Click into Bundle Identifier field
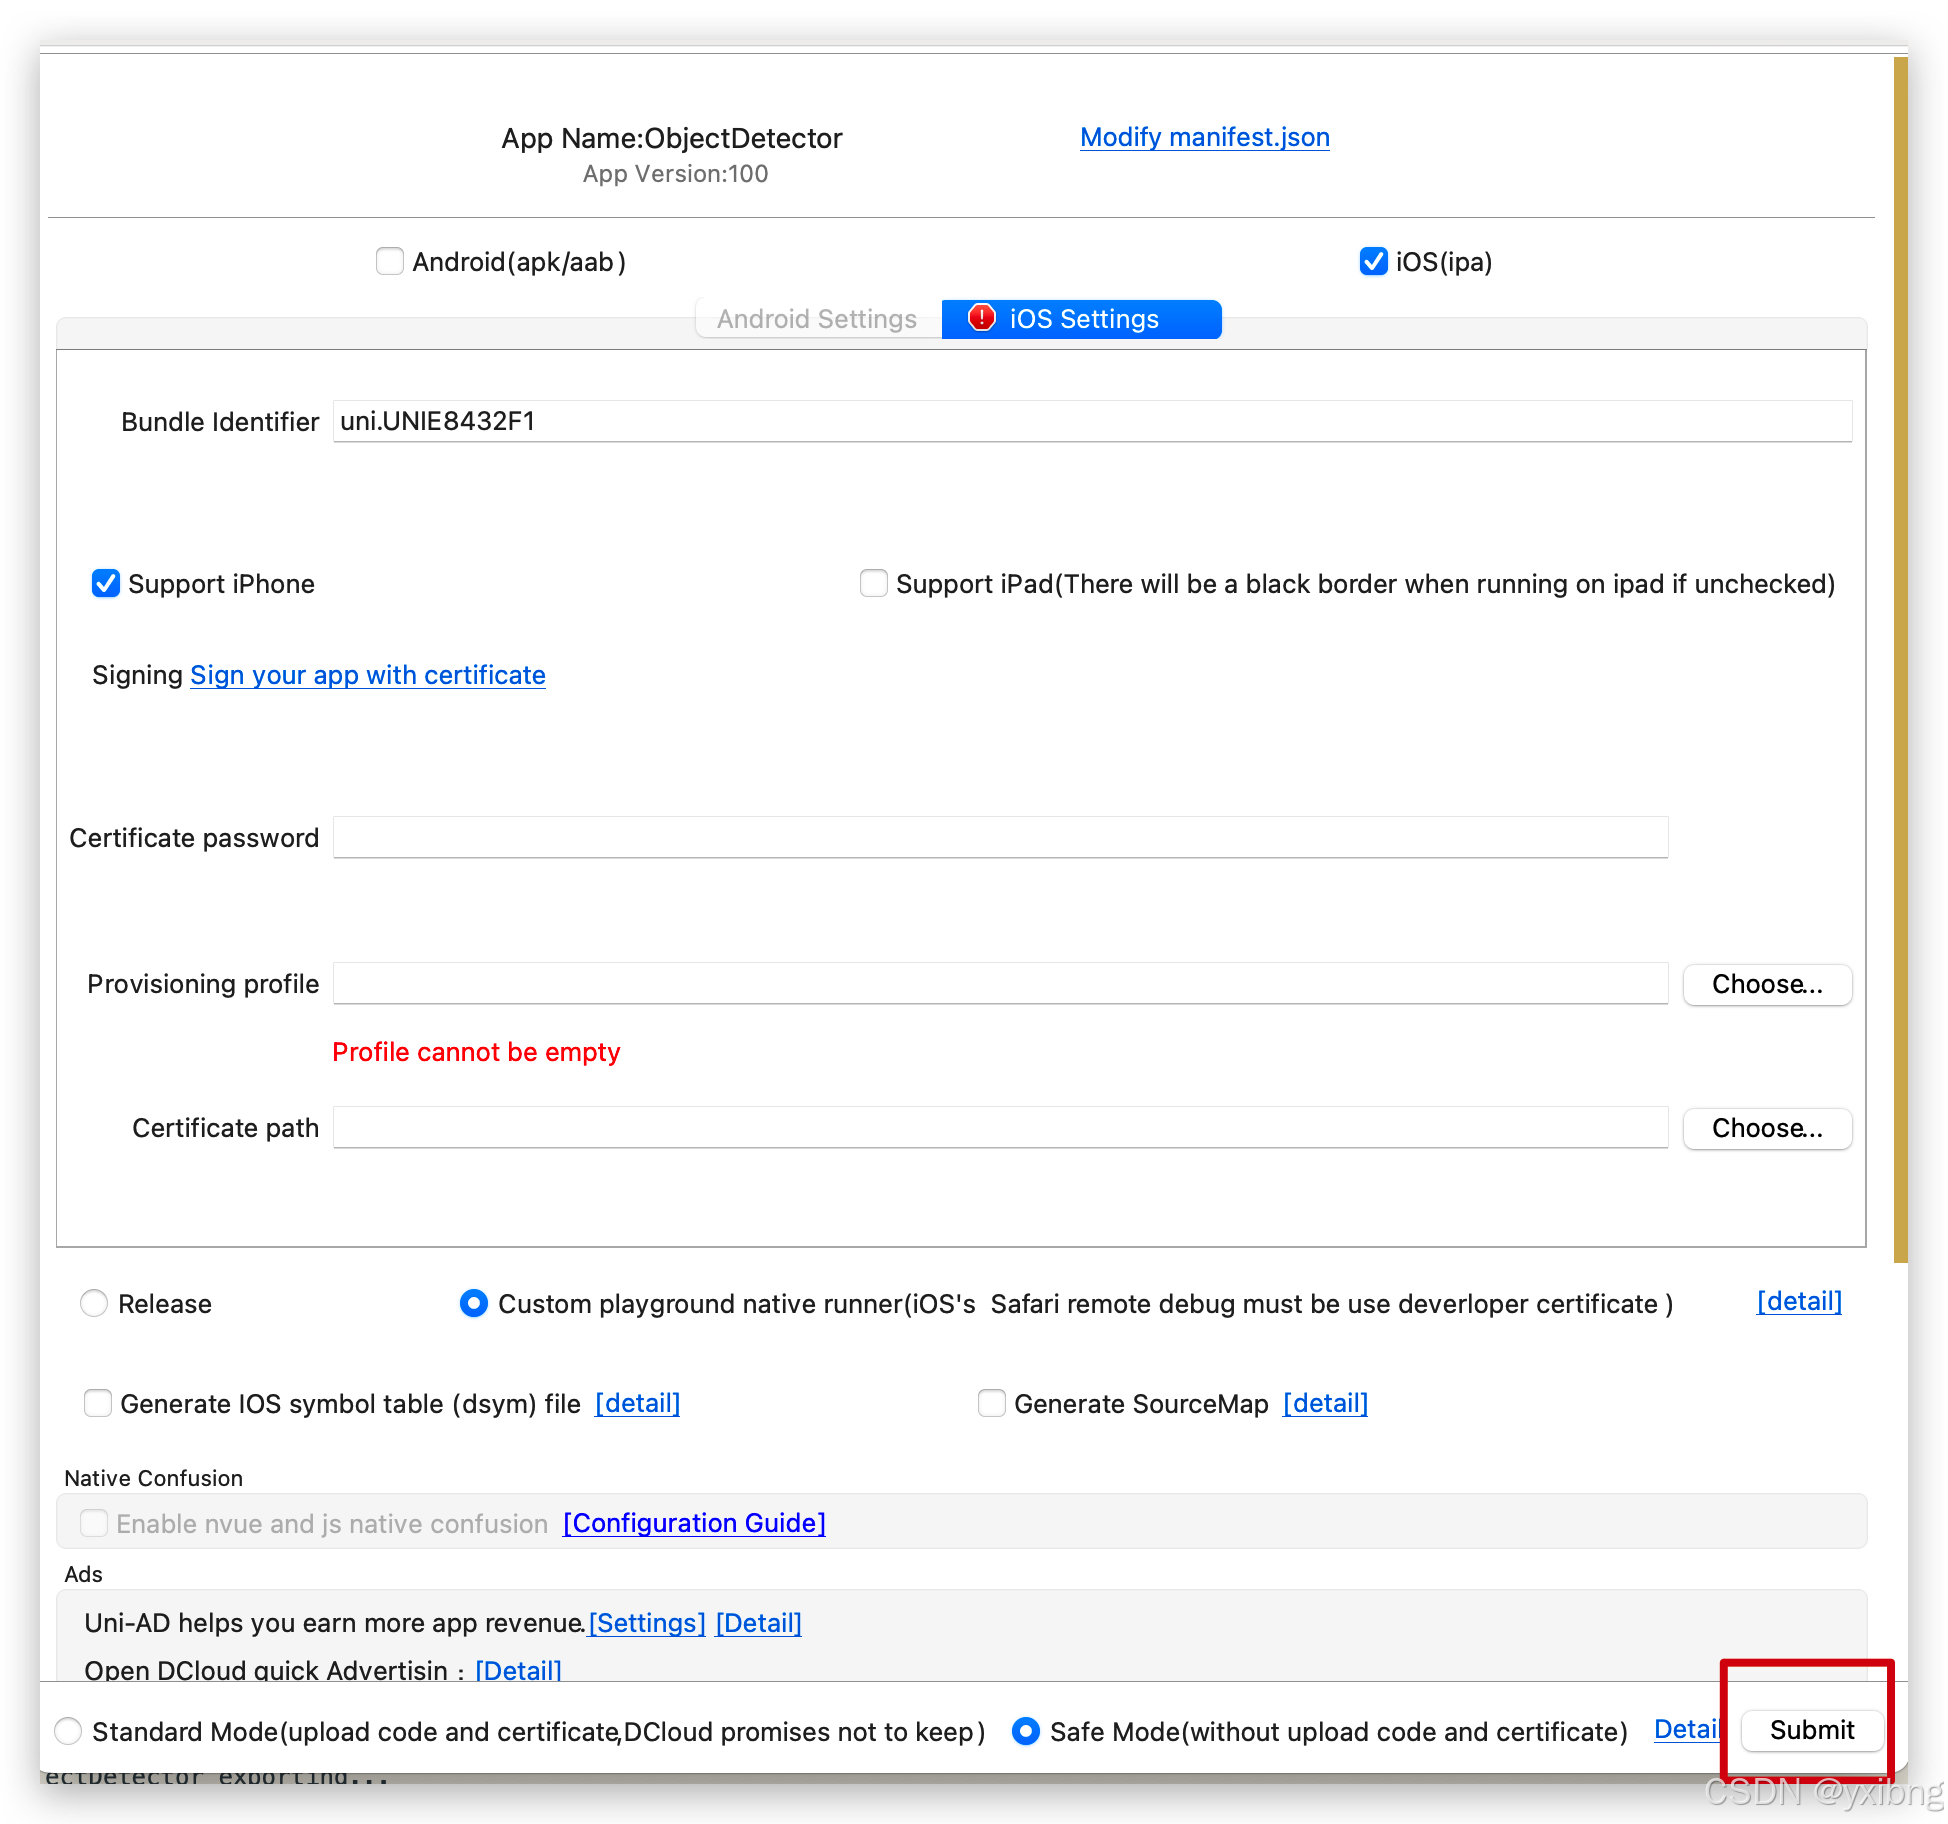Viewport: 1948px width, 1824px height. click(1090, 421)
